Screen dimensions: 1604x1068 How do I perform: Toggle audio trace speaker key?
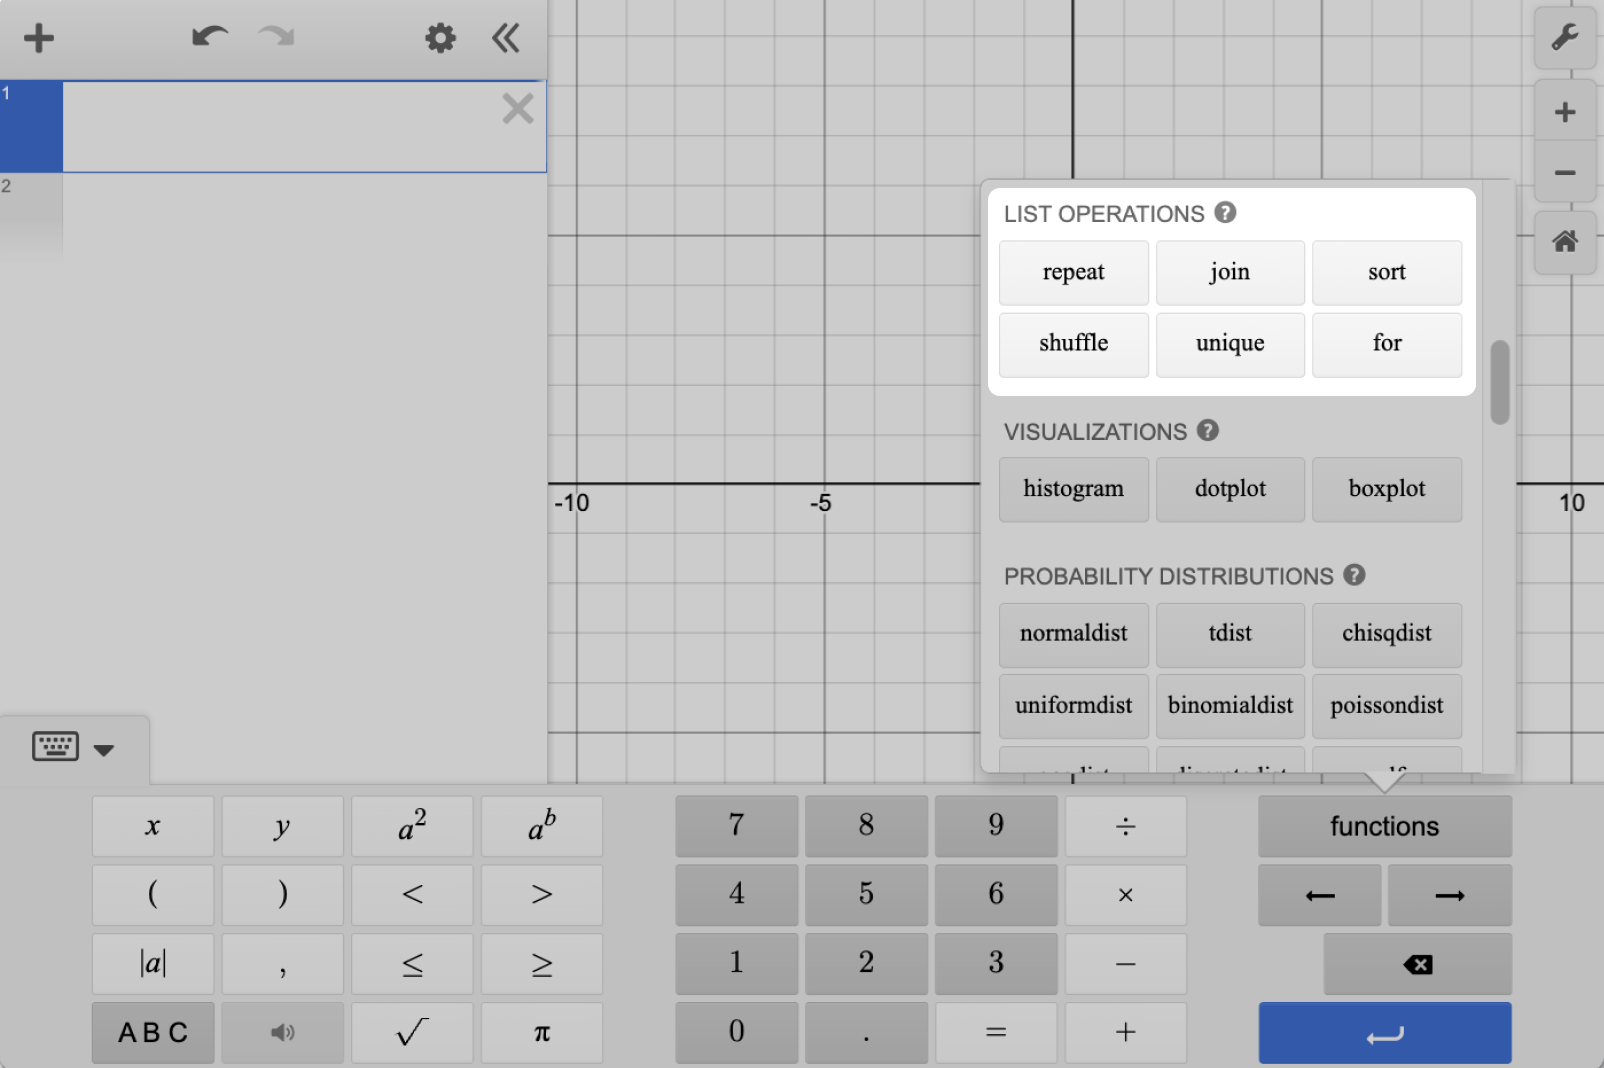pos(282,1032)
